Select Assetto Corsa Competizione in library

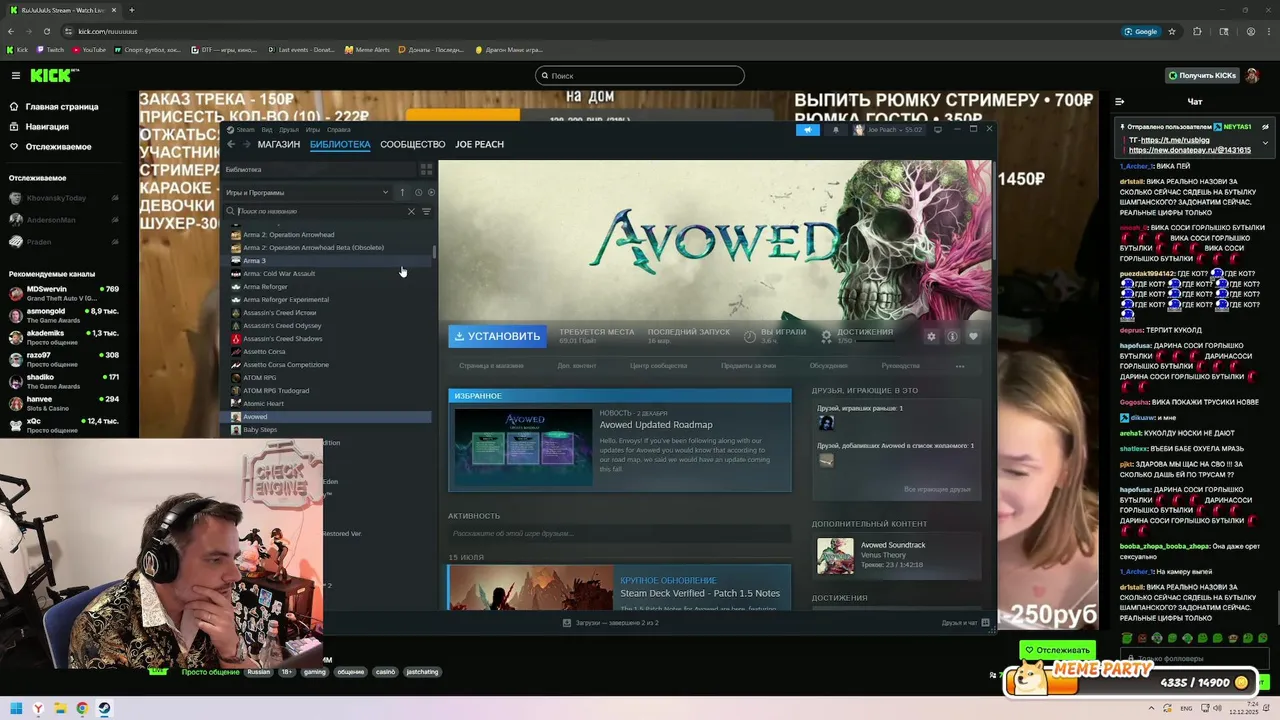tap(325, 364)
